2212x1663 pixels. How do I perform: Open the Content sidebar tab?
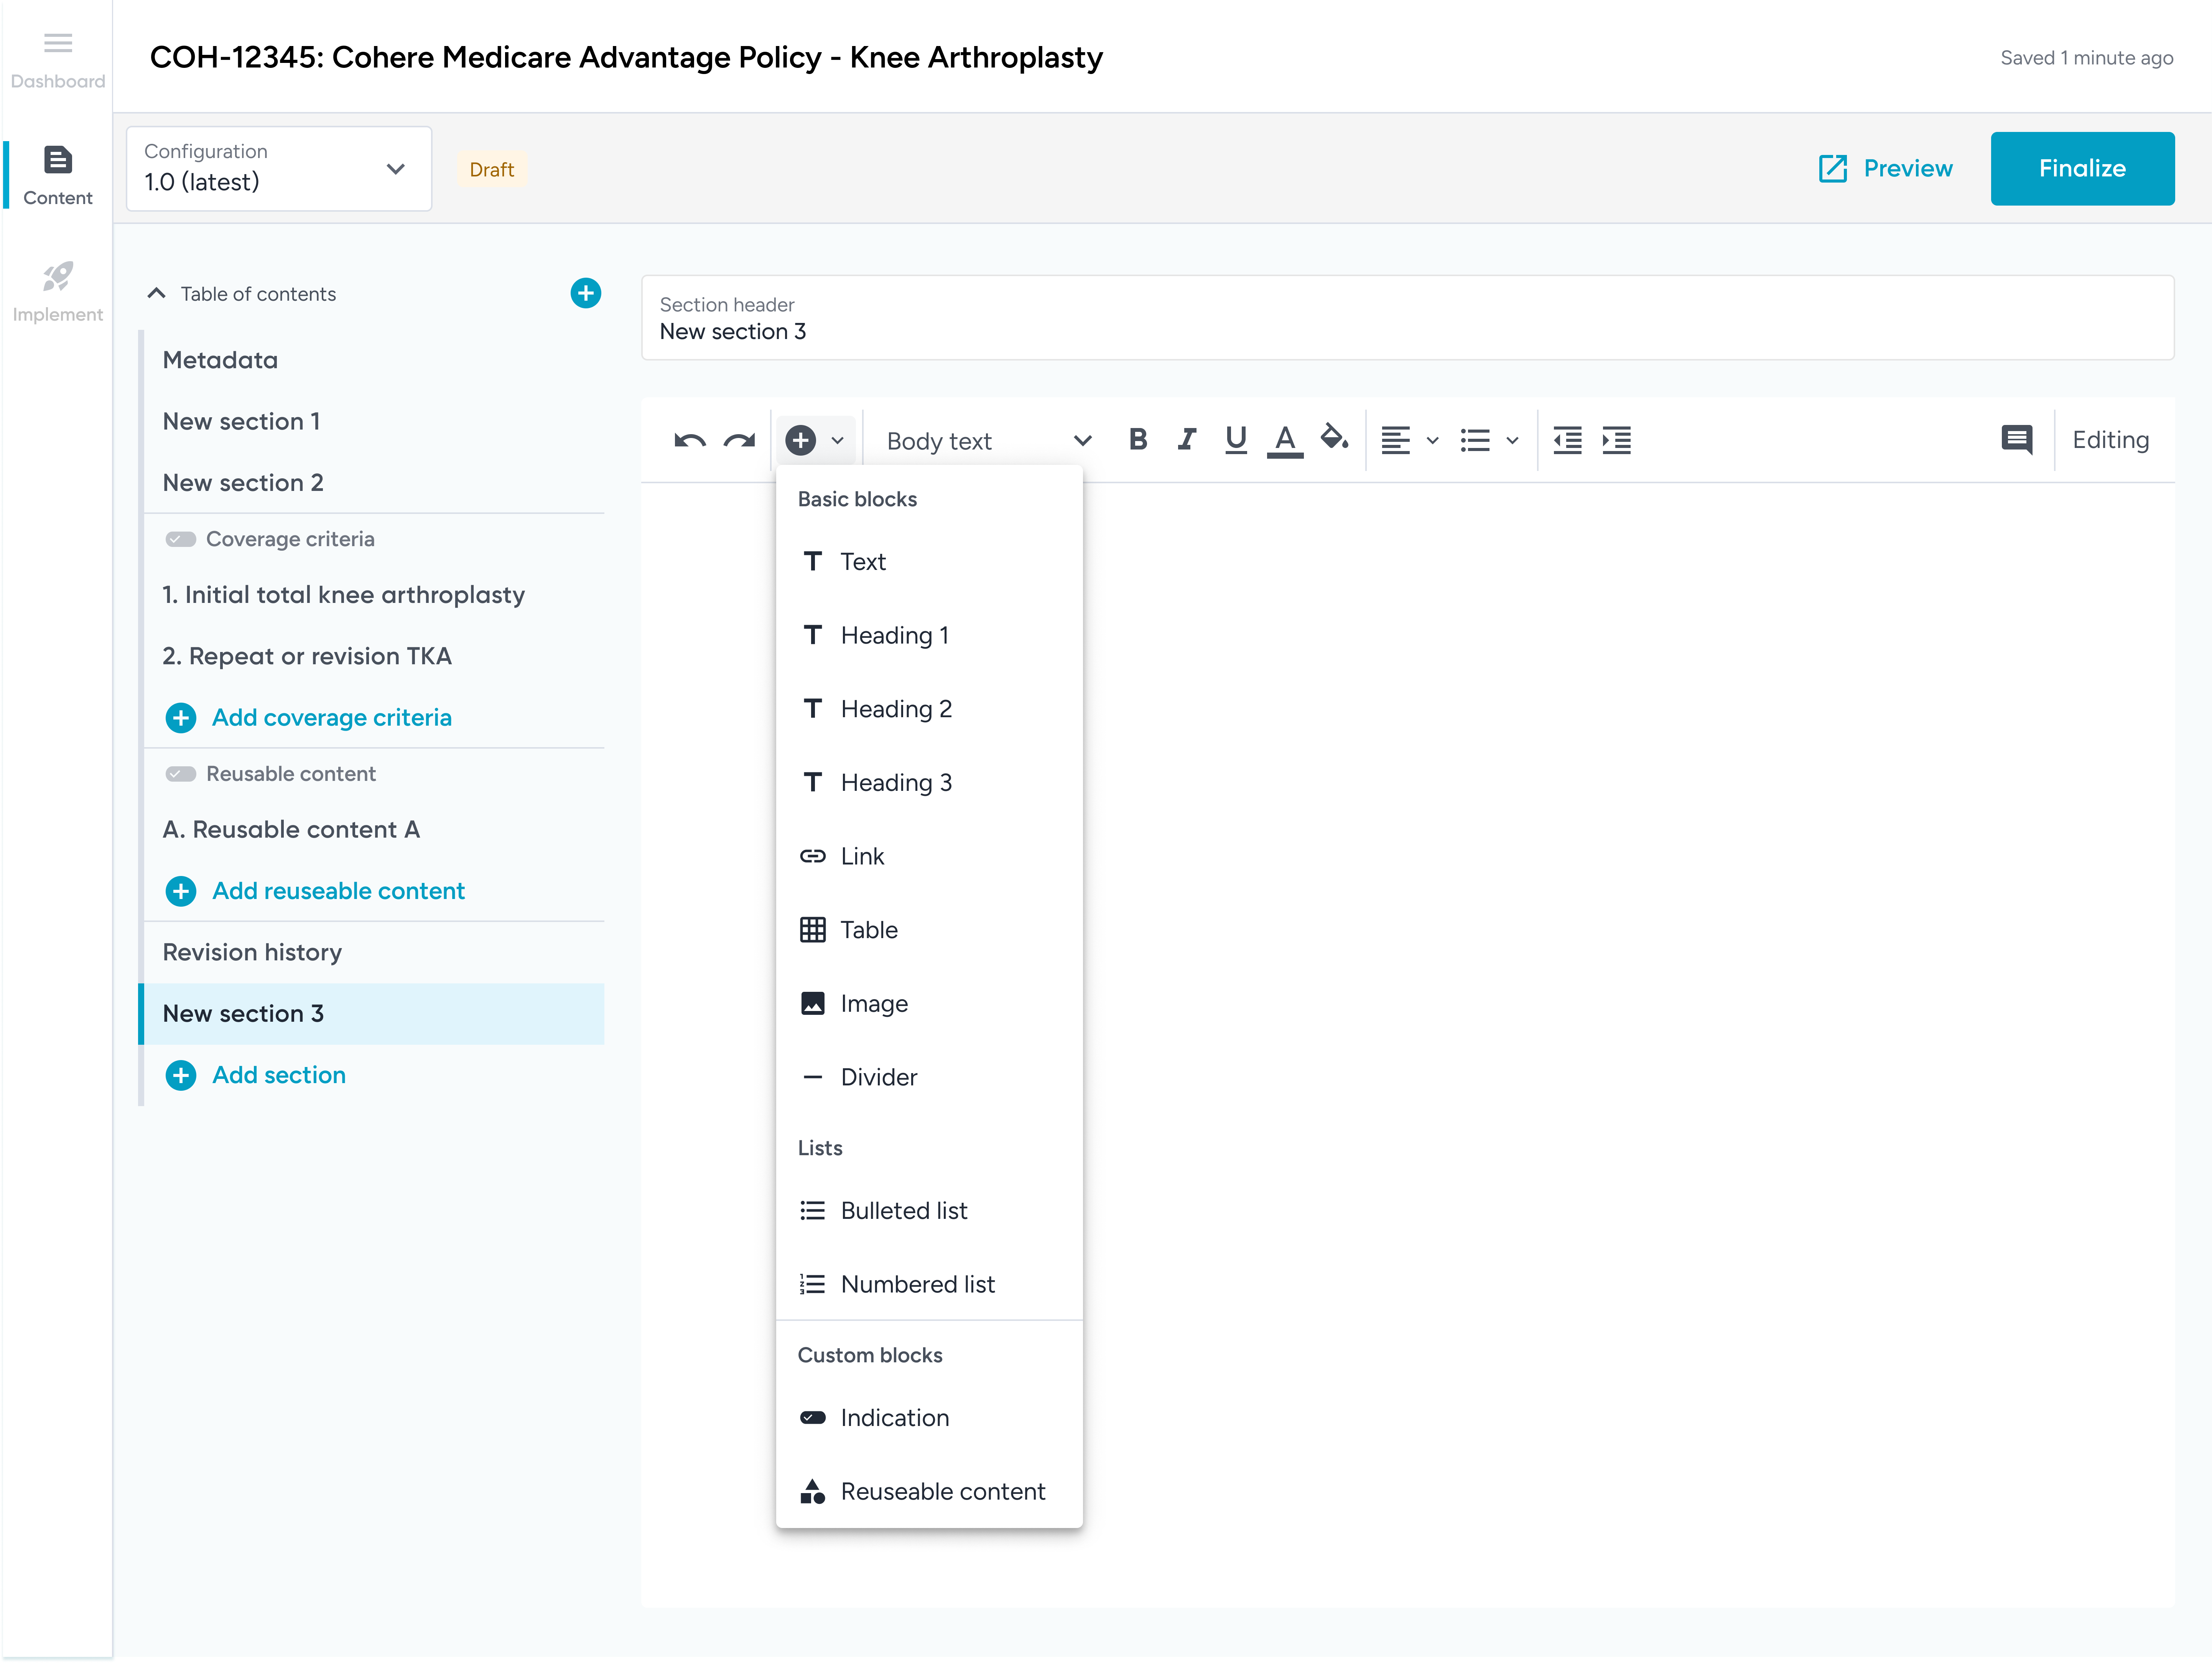58,175
